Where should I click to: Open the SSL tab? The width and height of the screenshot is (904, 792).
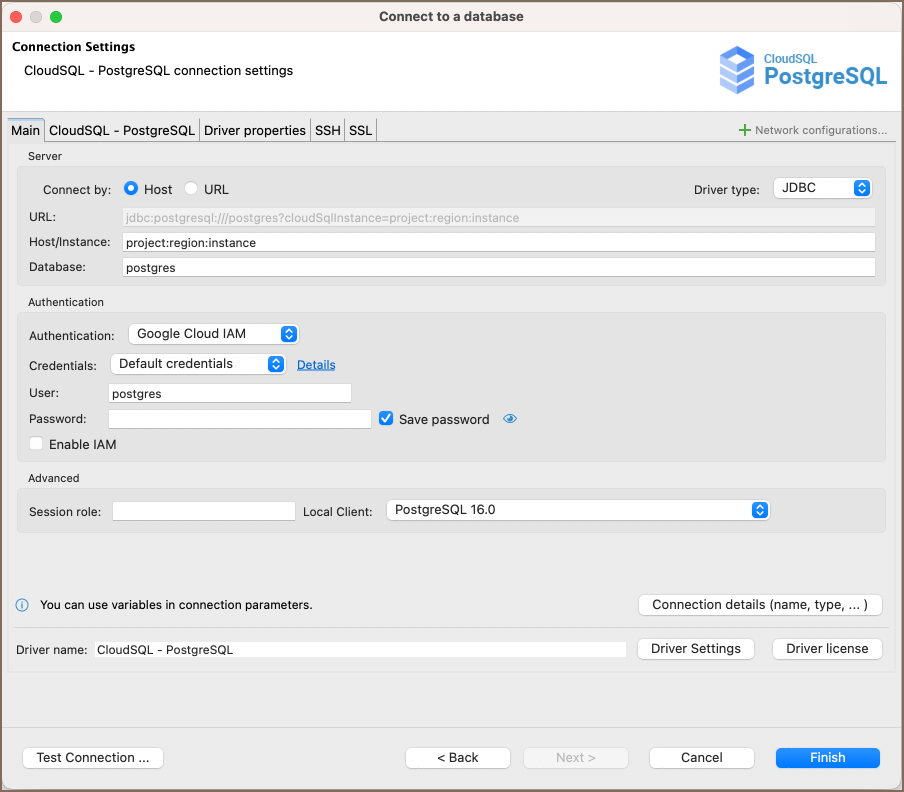pyautogui.click(x=360, y=130)
